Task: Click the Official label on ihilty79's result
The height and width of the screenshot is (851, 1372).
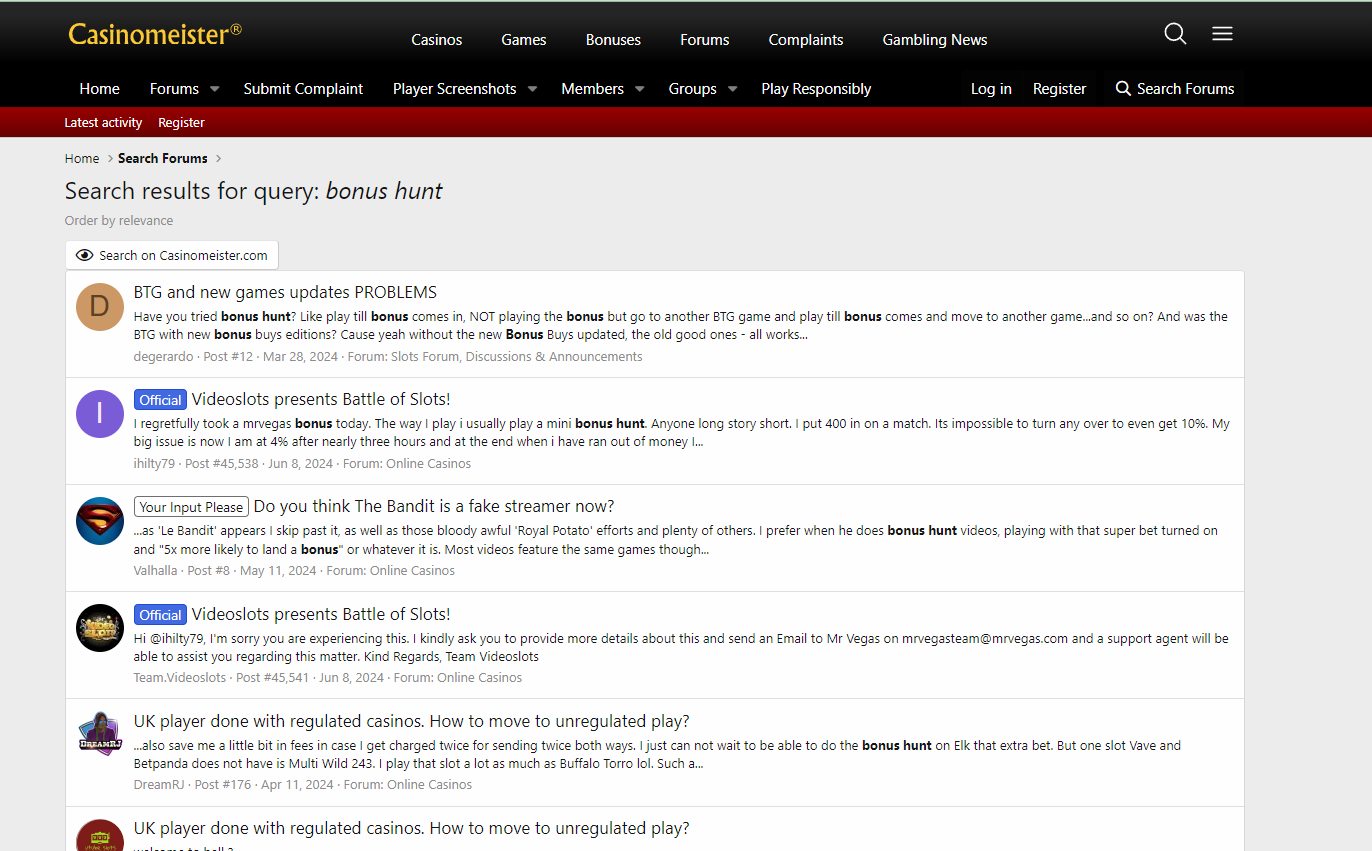Action: tap(160, 400)
